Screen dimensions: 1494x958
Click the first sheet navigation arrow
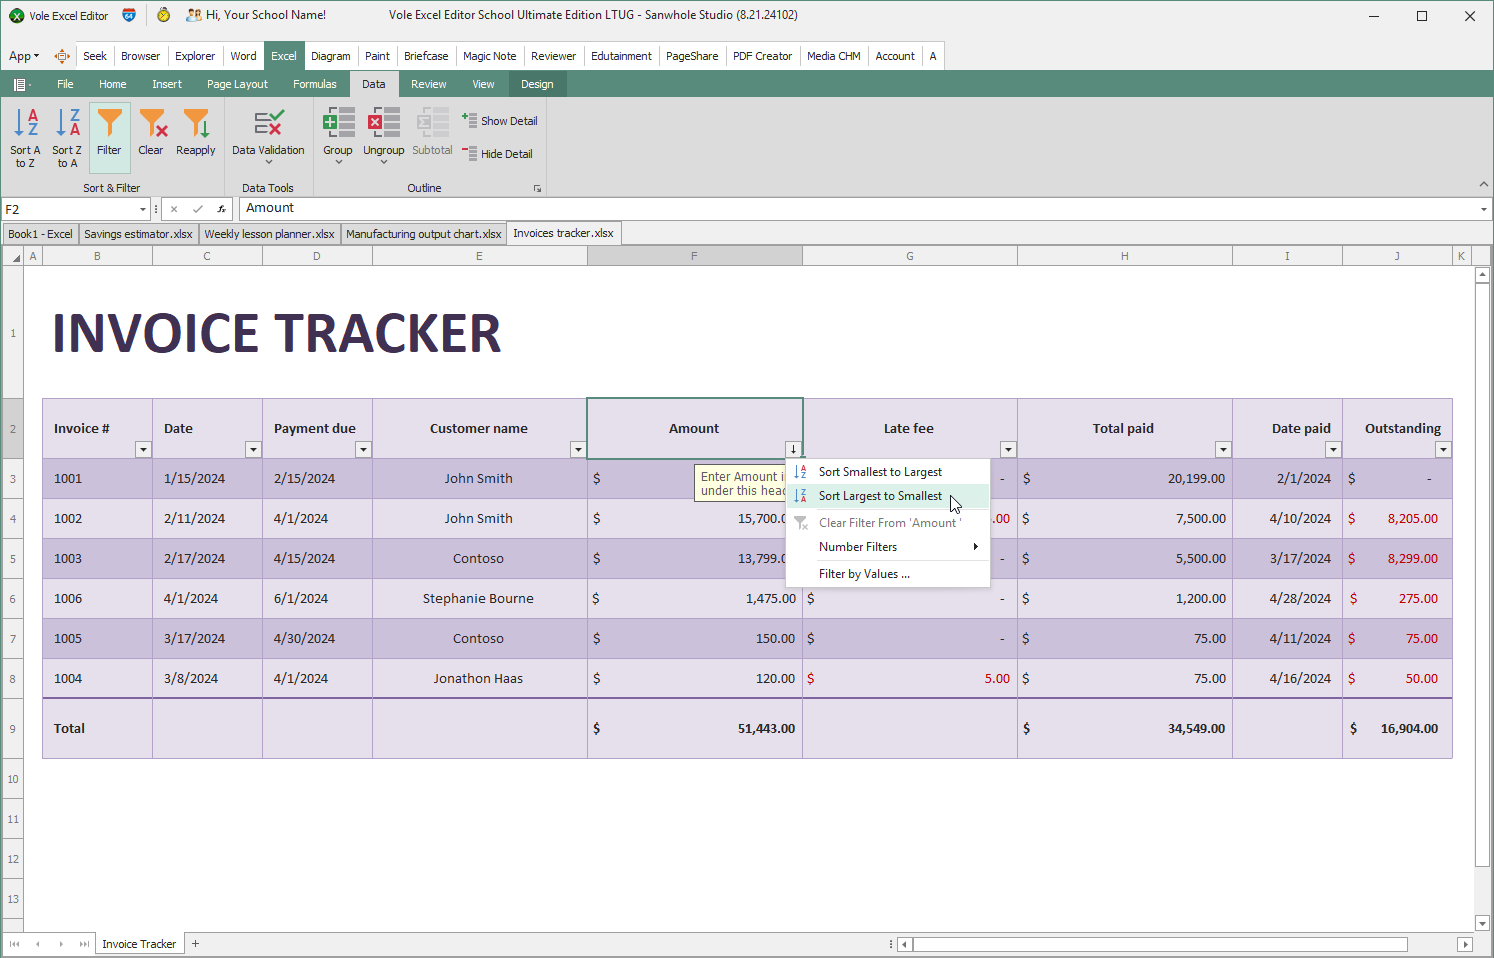(x=14, y=944)
